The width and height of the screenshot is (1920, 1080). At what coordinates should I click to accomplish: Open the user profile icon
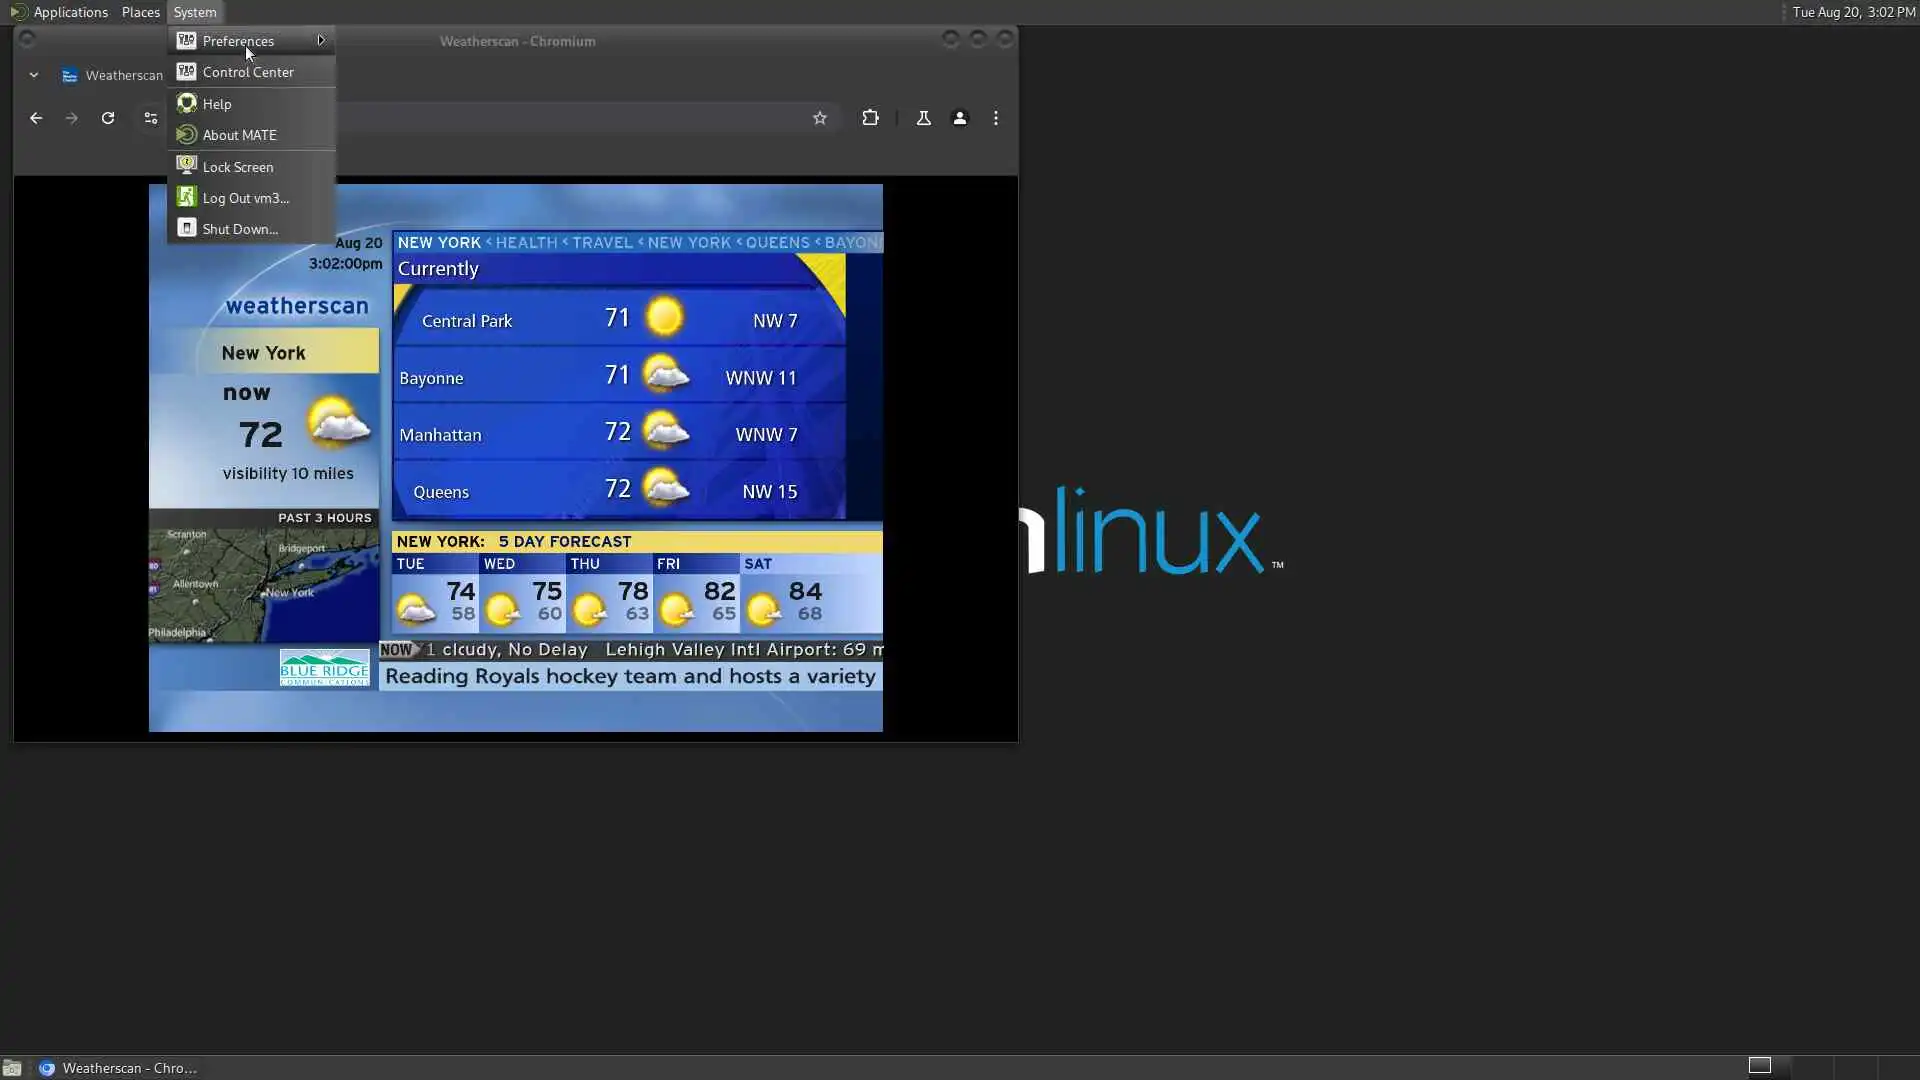(959, 118)
